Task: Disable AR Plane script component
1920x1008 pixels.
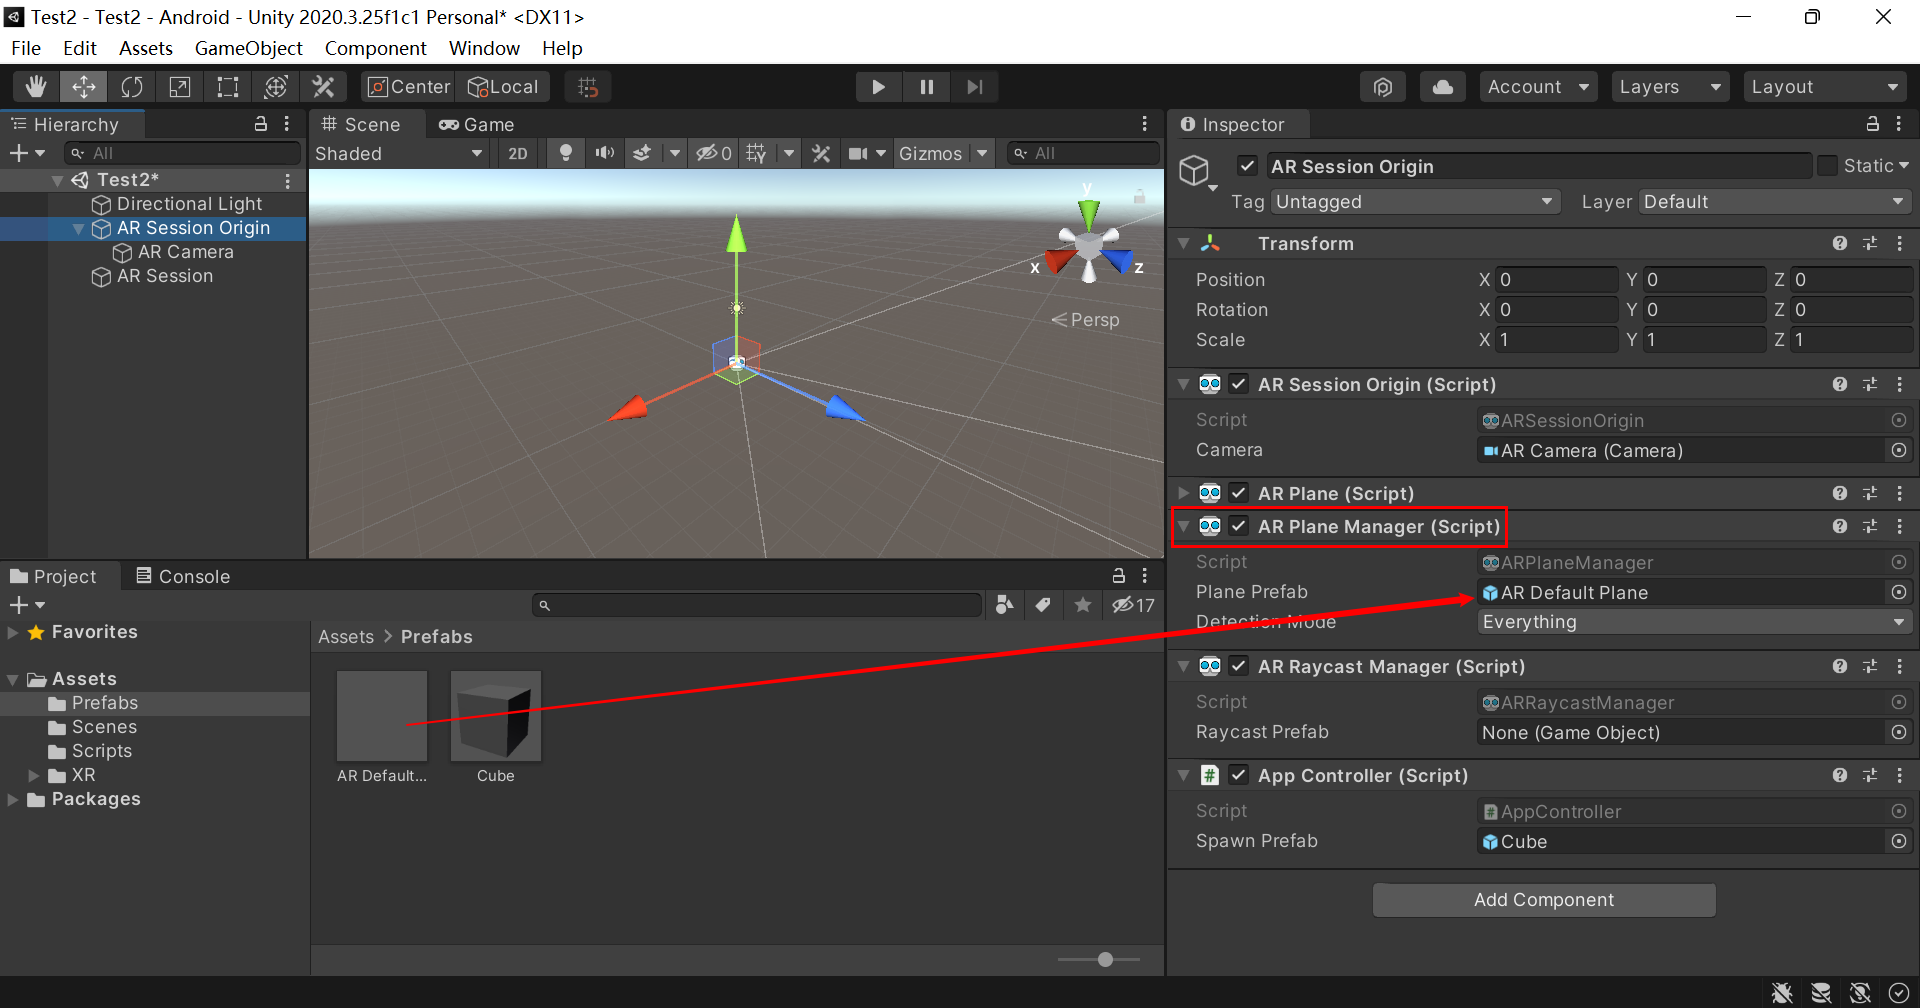Action: point(1238,493)
